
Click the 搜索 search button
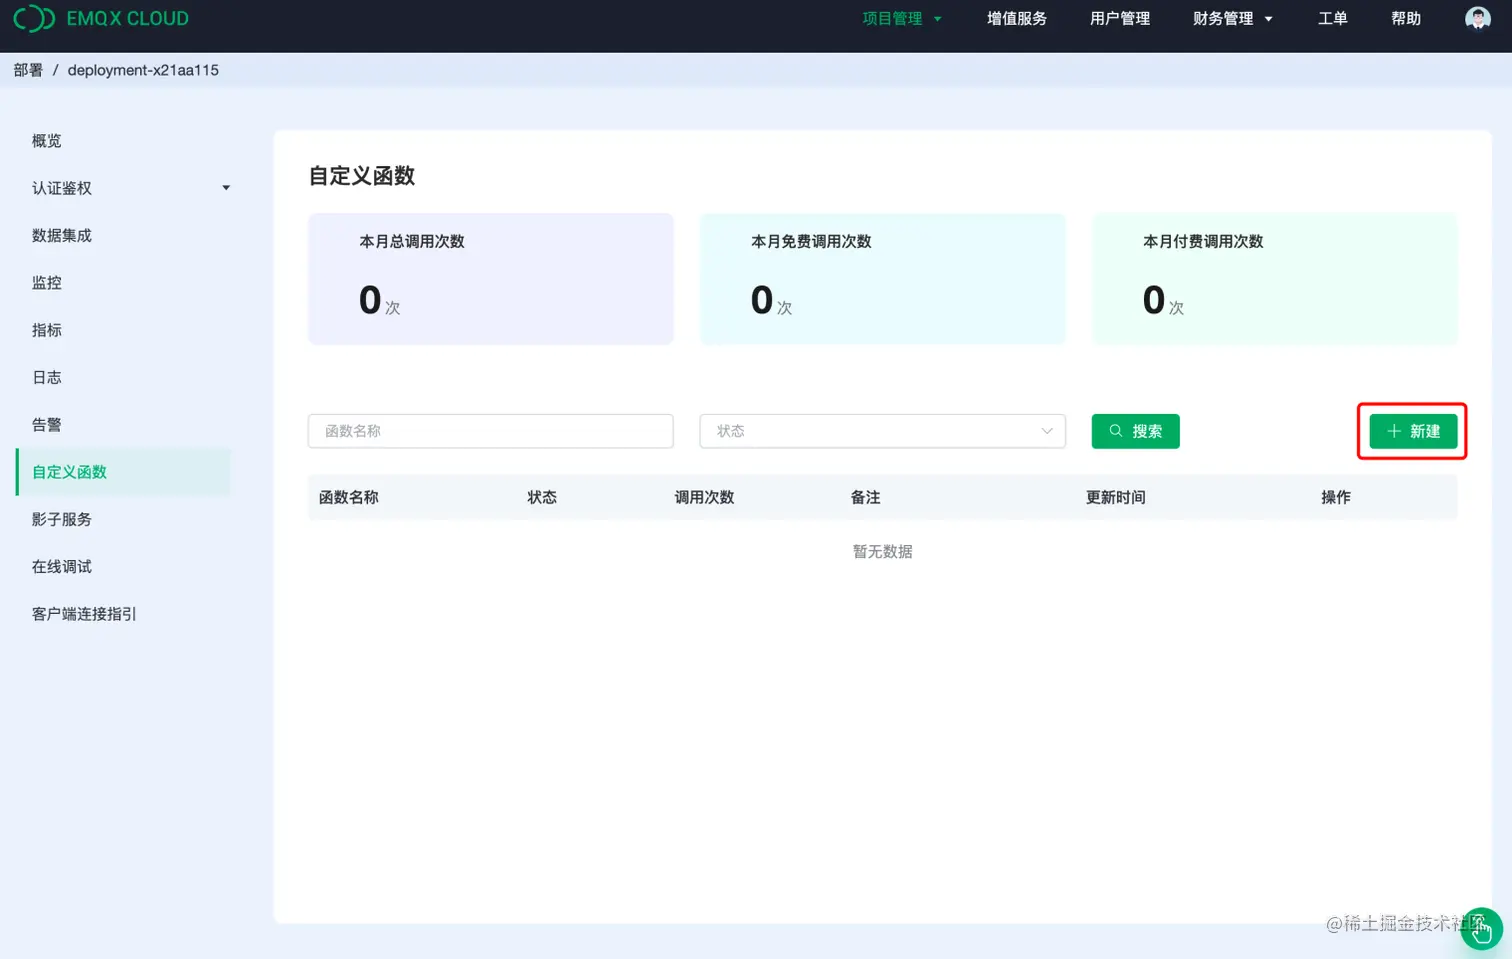[x=1135, y=431]
